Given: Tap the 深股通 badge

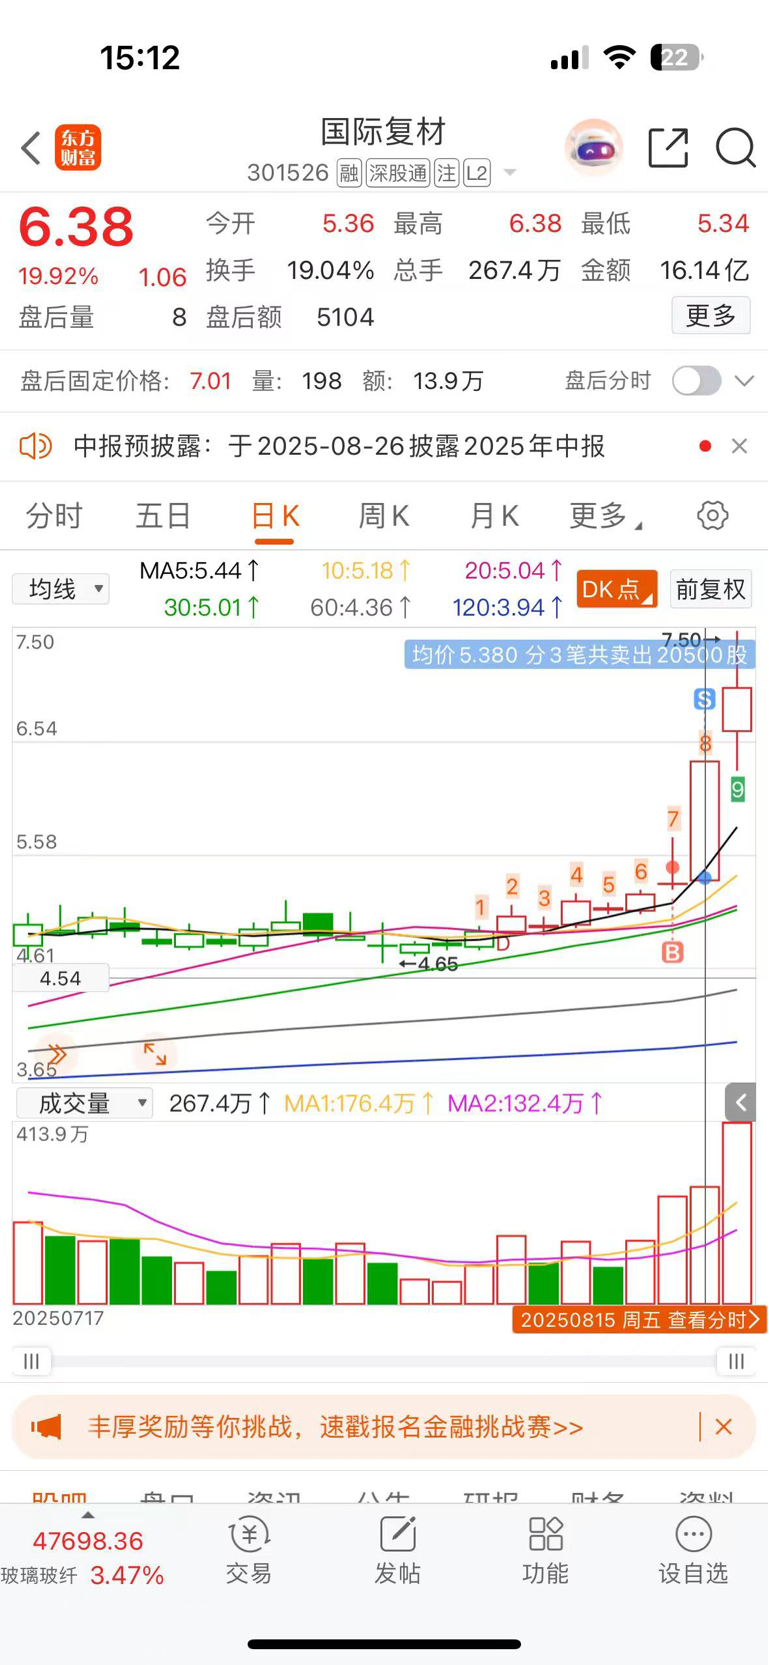Looking at the screenshot, I should click(397, 173).
